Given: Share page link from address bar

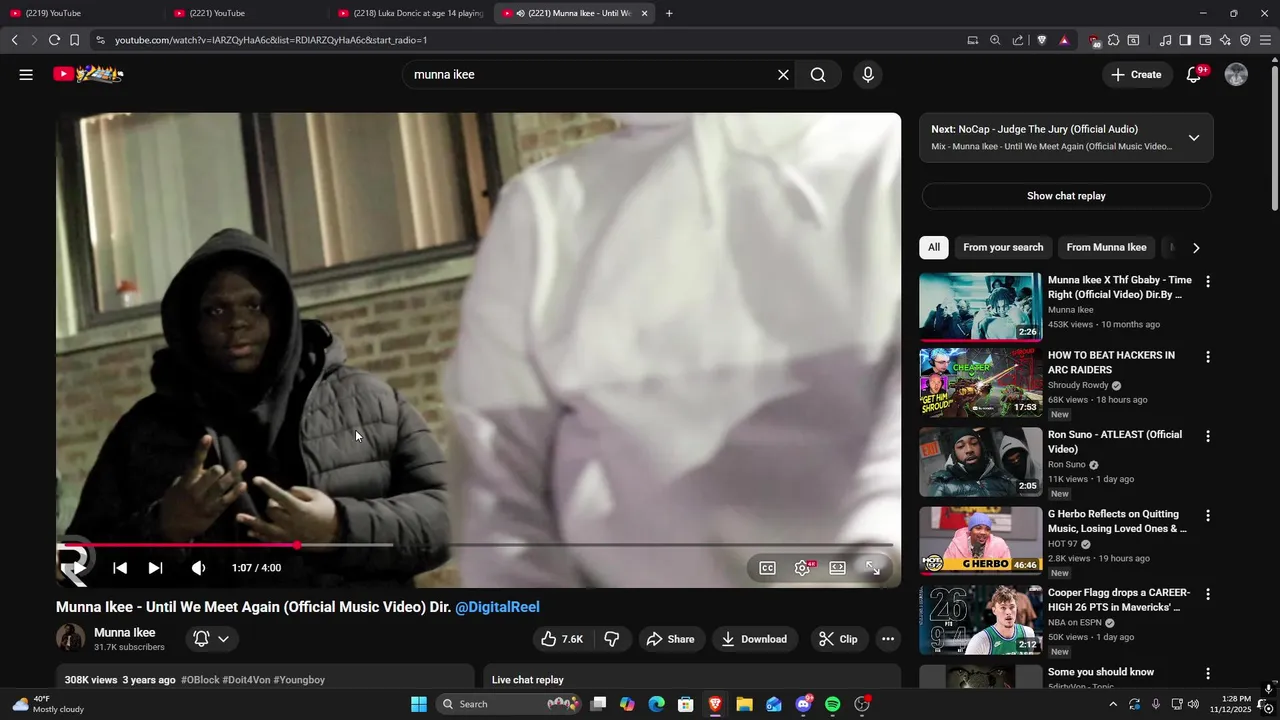Looking at the screenshot, I should click(1018, 40).
